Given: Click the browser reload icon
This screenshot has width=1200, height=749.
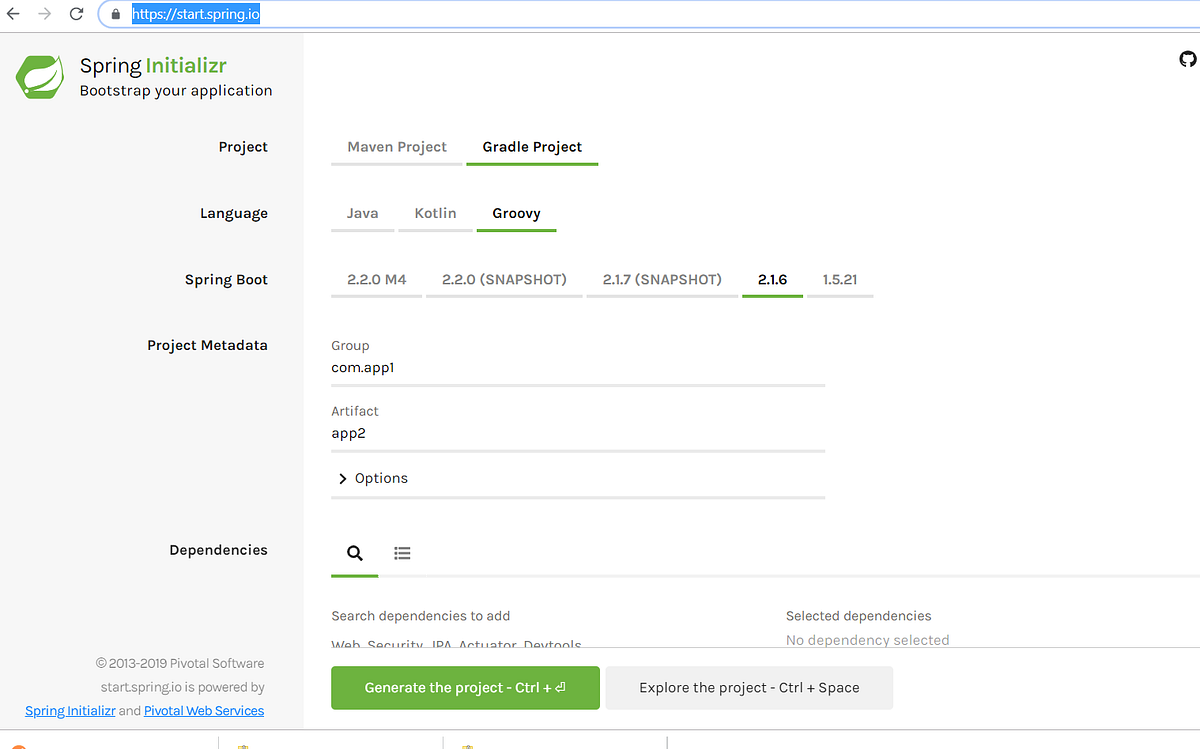Looking at the screenshot, I should point(75,14).
